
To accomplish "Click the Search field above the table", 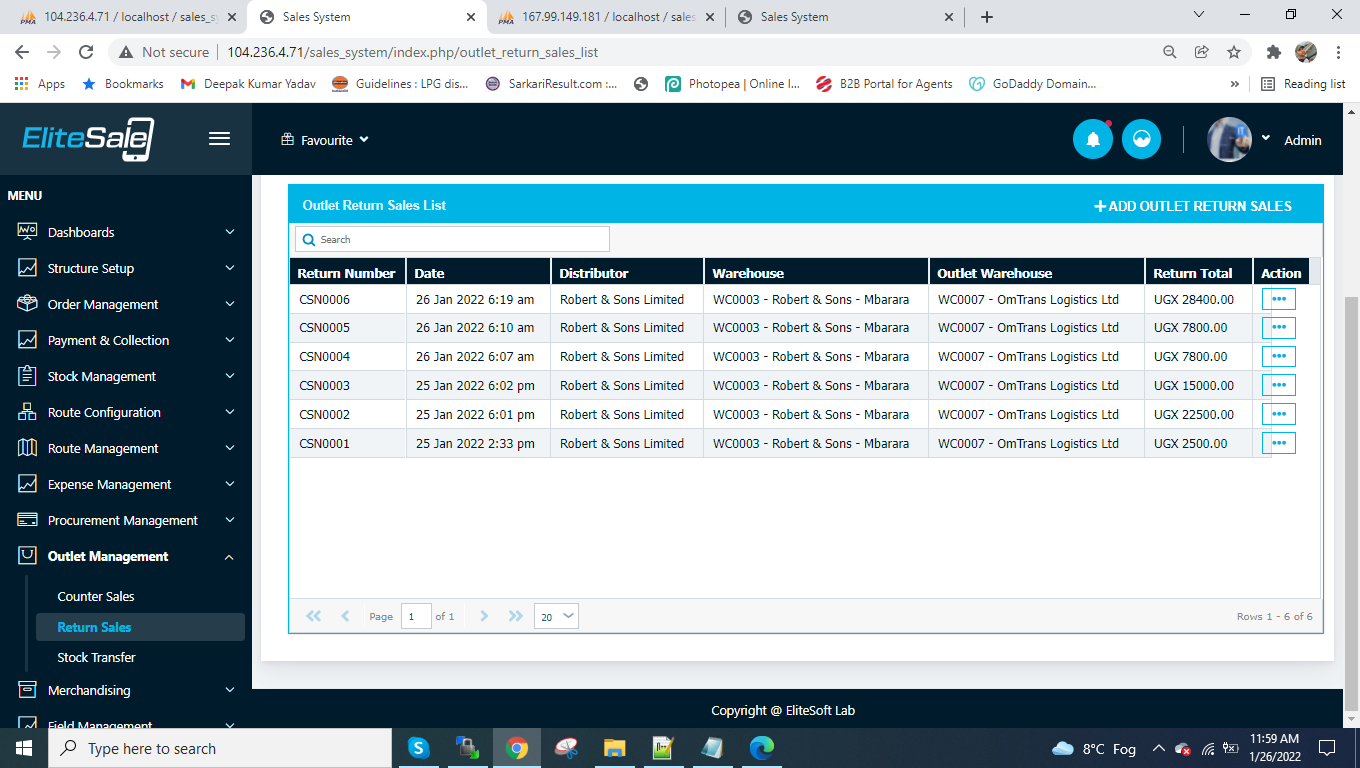I will 452,239.
